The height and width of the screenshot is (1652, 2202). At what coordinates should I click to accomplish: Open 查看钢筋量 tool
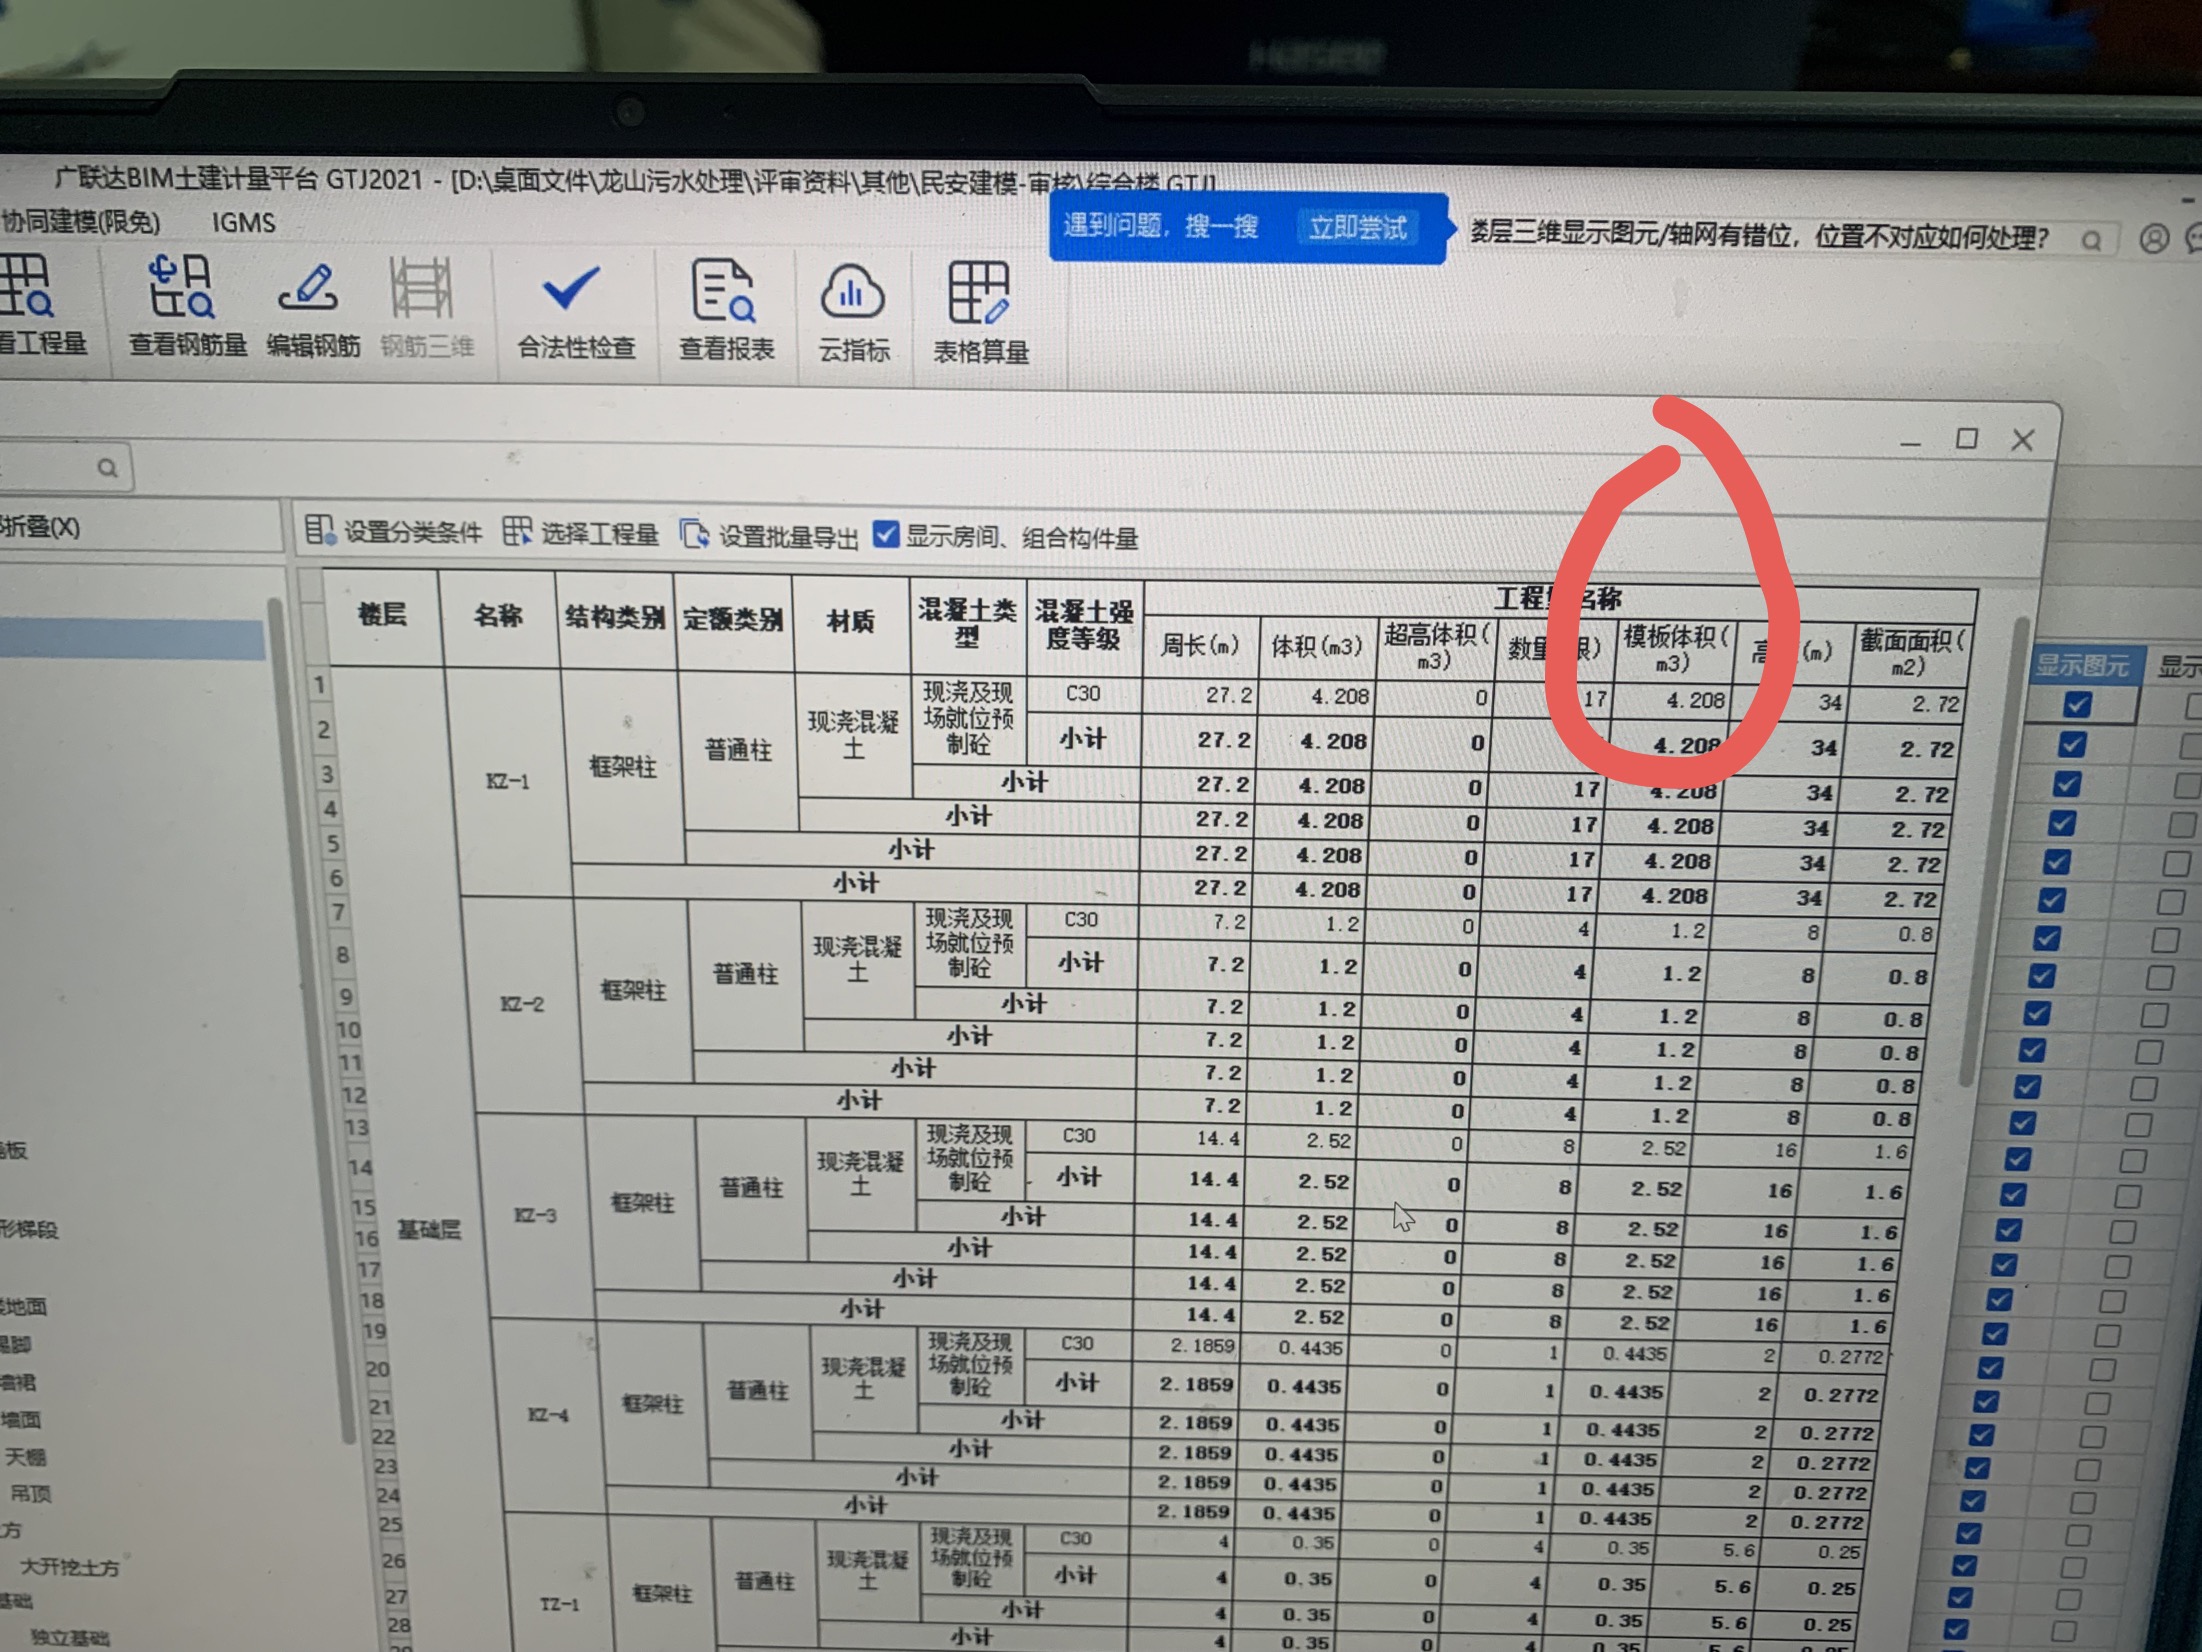pos(187,305)
